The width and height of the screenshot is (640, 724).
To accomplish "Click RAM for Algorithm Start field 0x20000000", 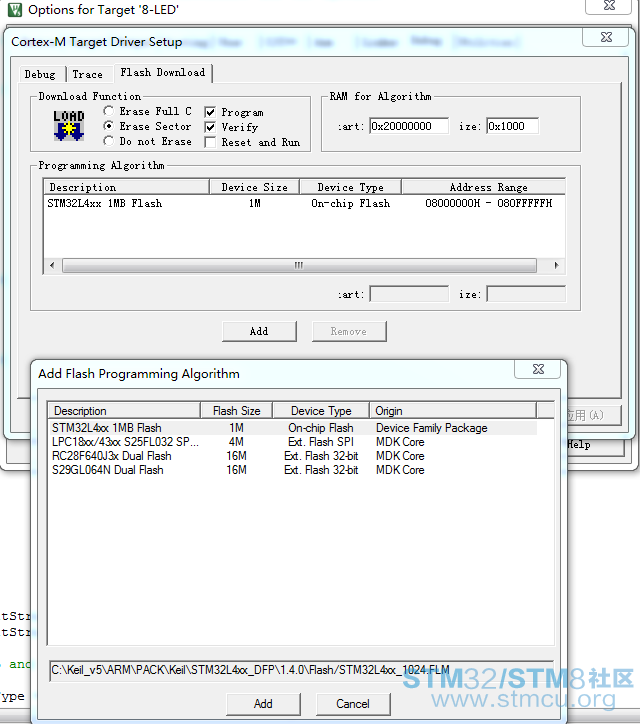I will coord(409,126).
